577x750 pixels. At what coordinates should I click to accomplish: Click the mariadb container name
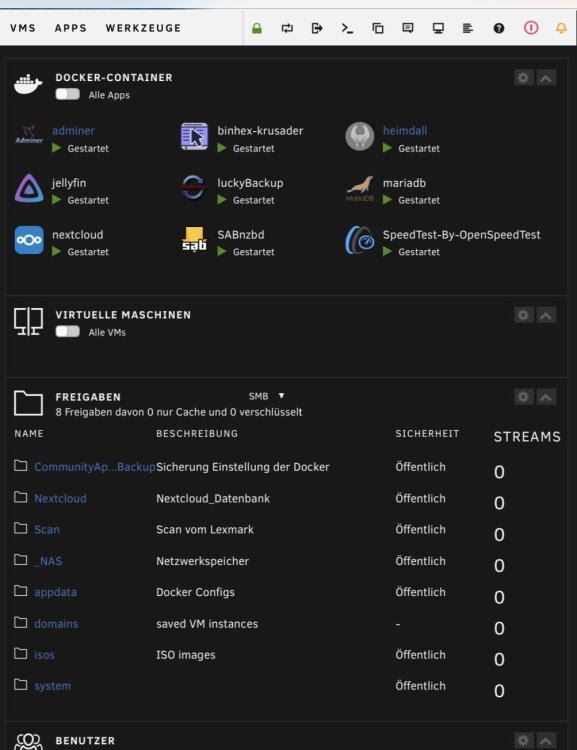point(404,183)
